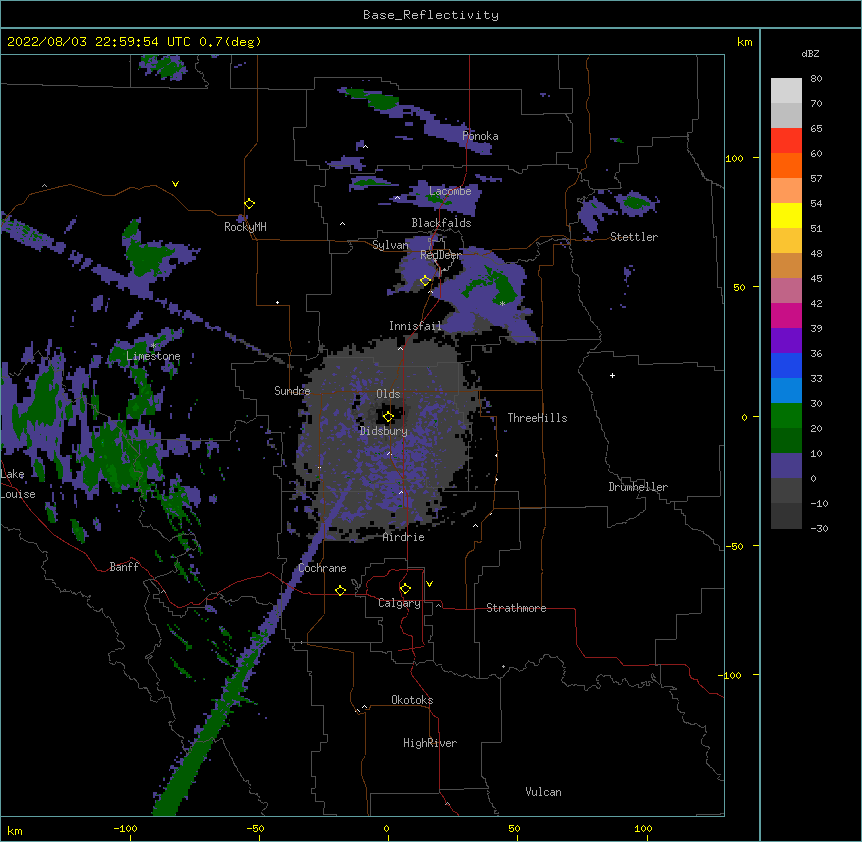Viewport: 862px width, 842px height.
Task: Click the Banff label
Action: (x=124, y=567)
